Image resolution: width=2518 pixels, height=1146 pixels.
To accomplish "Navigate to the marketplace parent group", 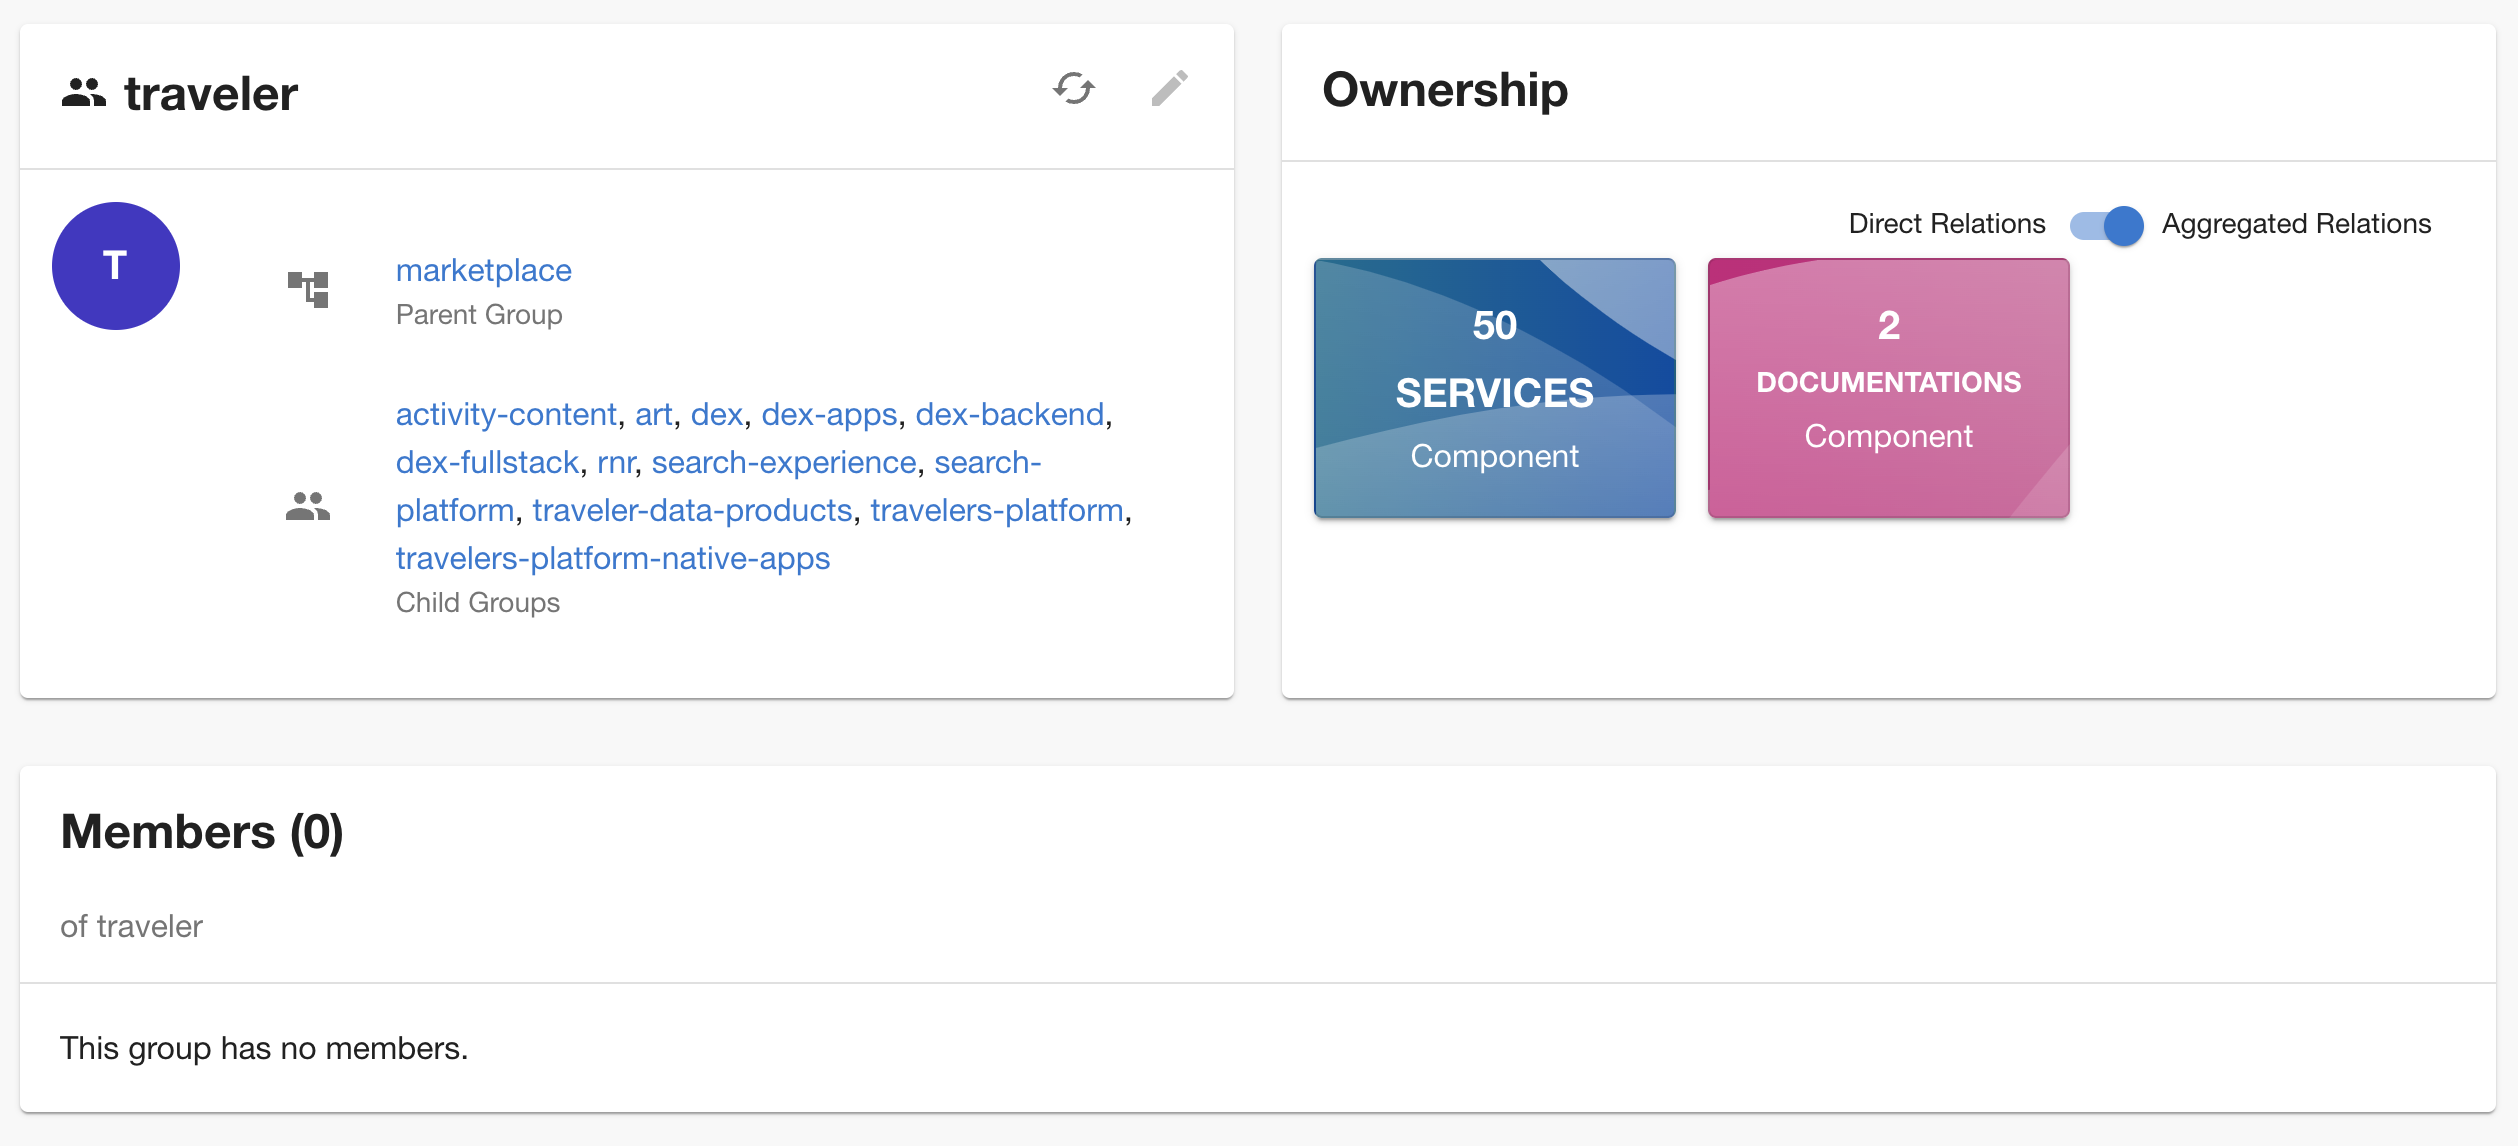I will (484, 270).
